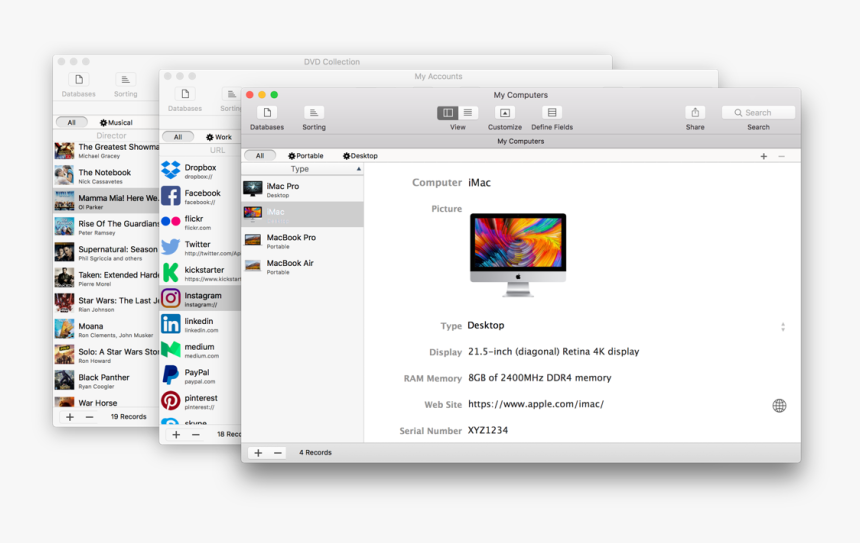The image size is (860, 543).
Task: Select Work filter in My Accounts window
Action: coord(219,137)
